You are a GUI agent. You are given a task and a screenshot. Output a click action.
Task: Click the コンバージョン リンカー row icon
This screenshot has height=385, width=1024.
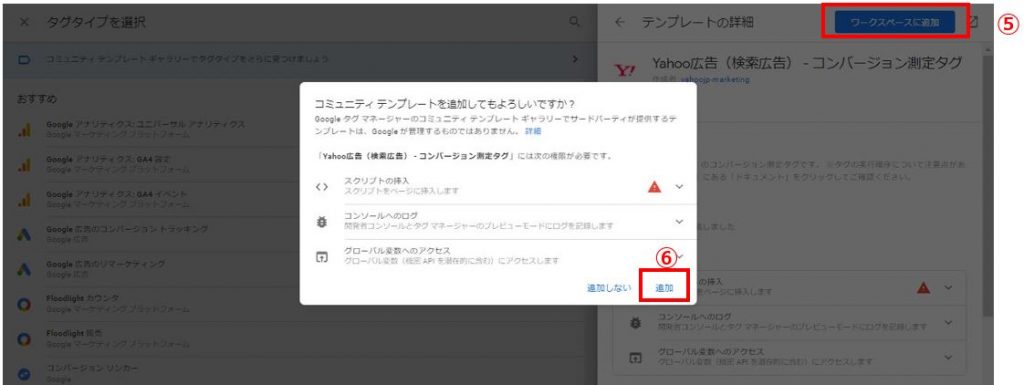click(x=24, y=375)
